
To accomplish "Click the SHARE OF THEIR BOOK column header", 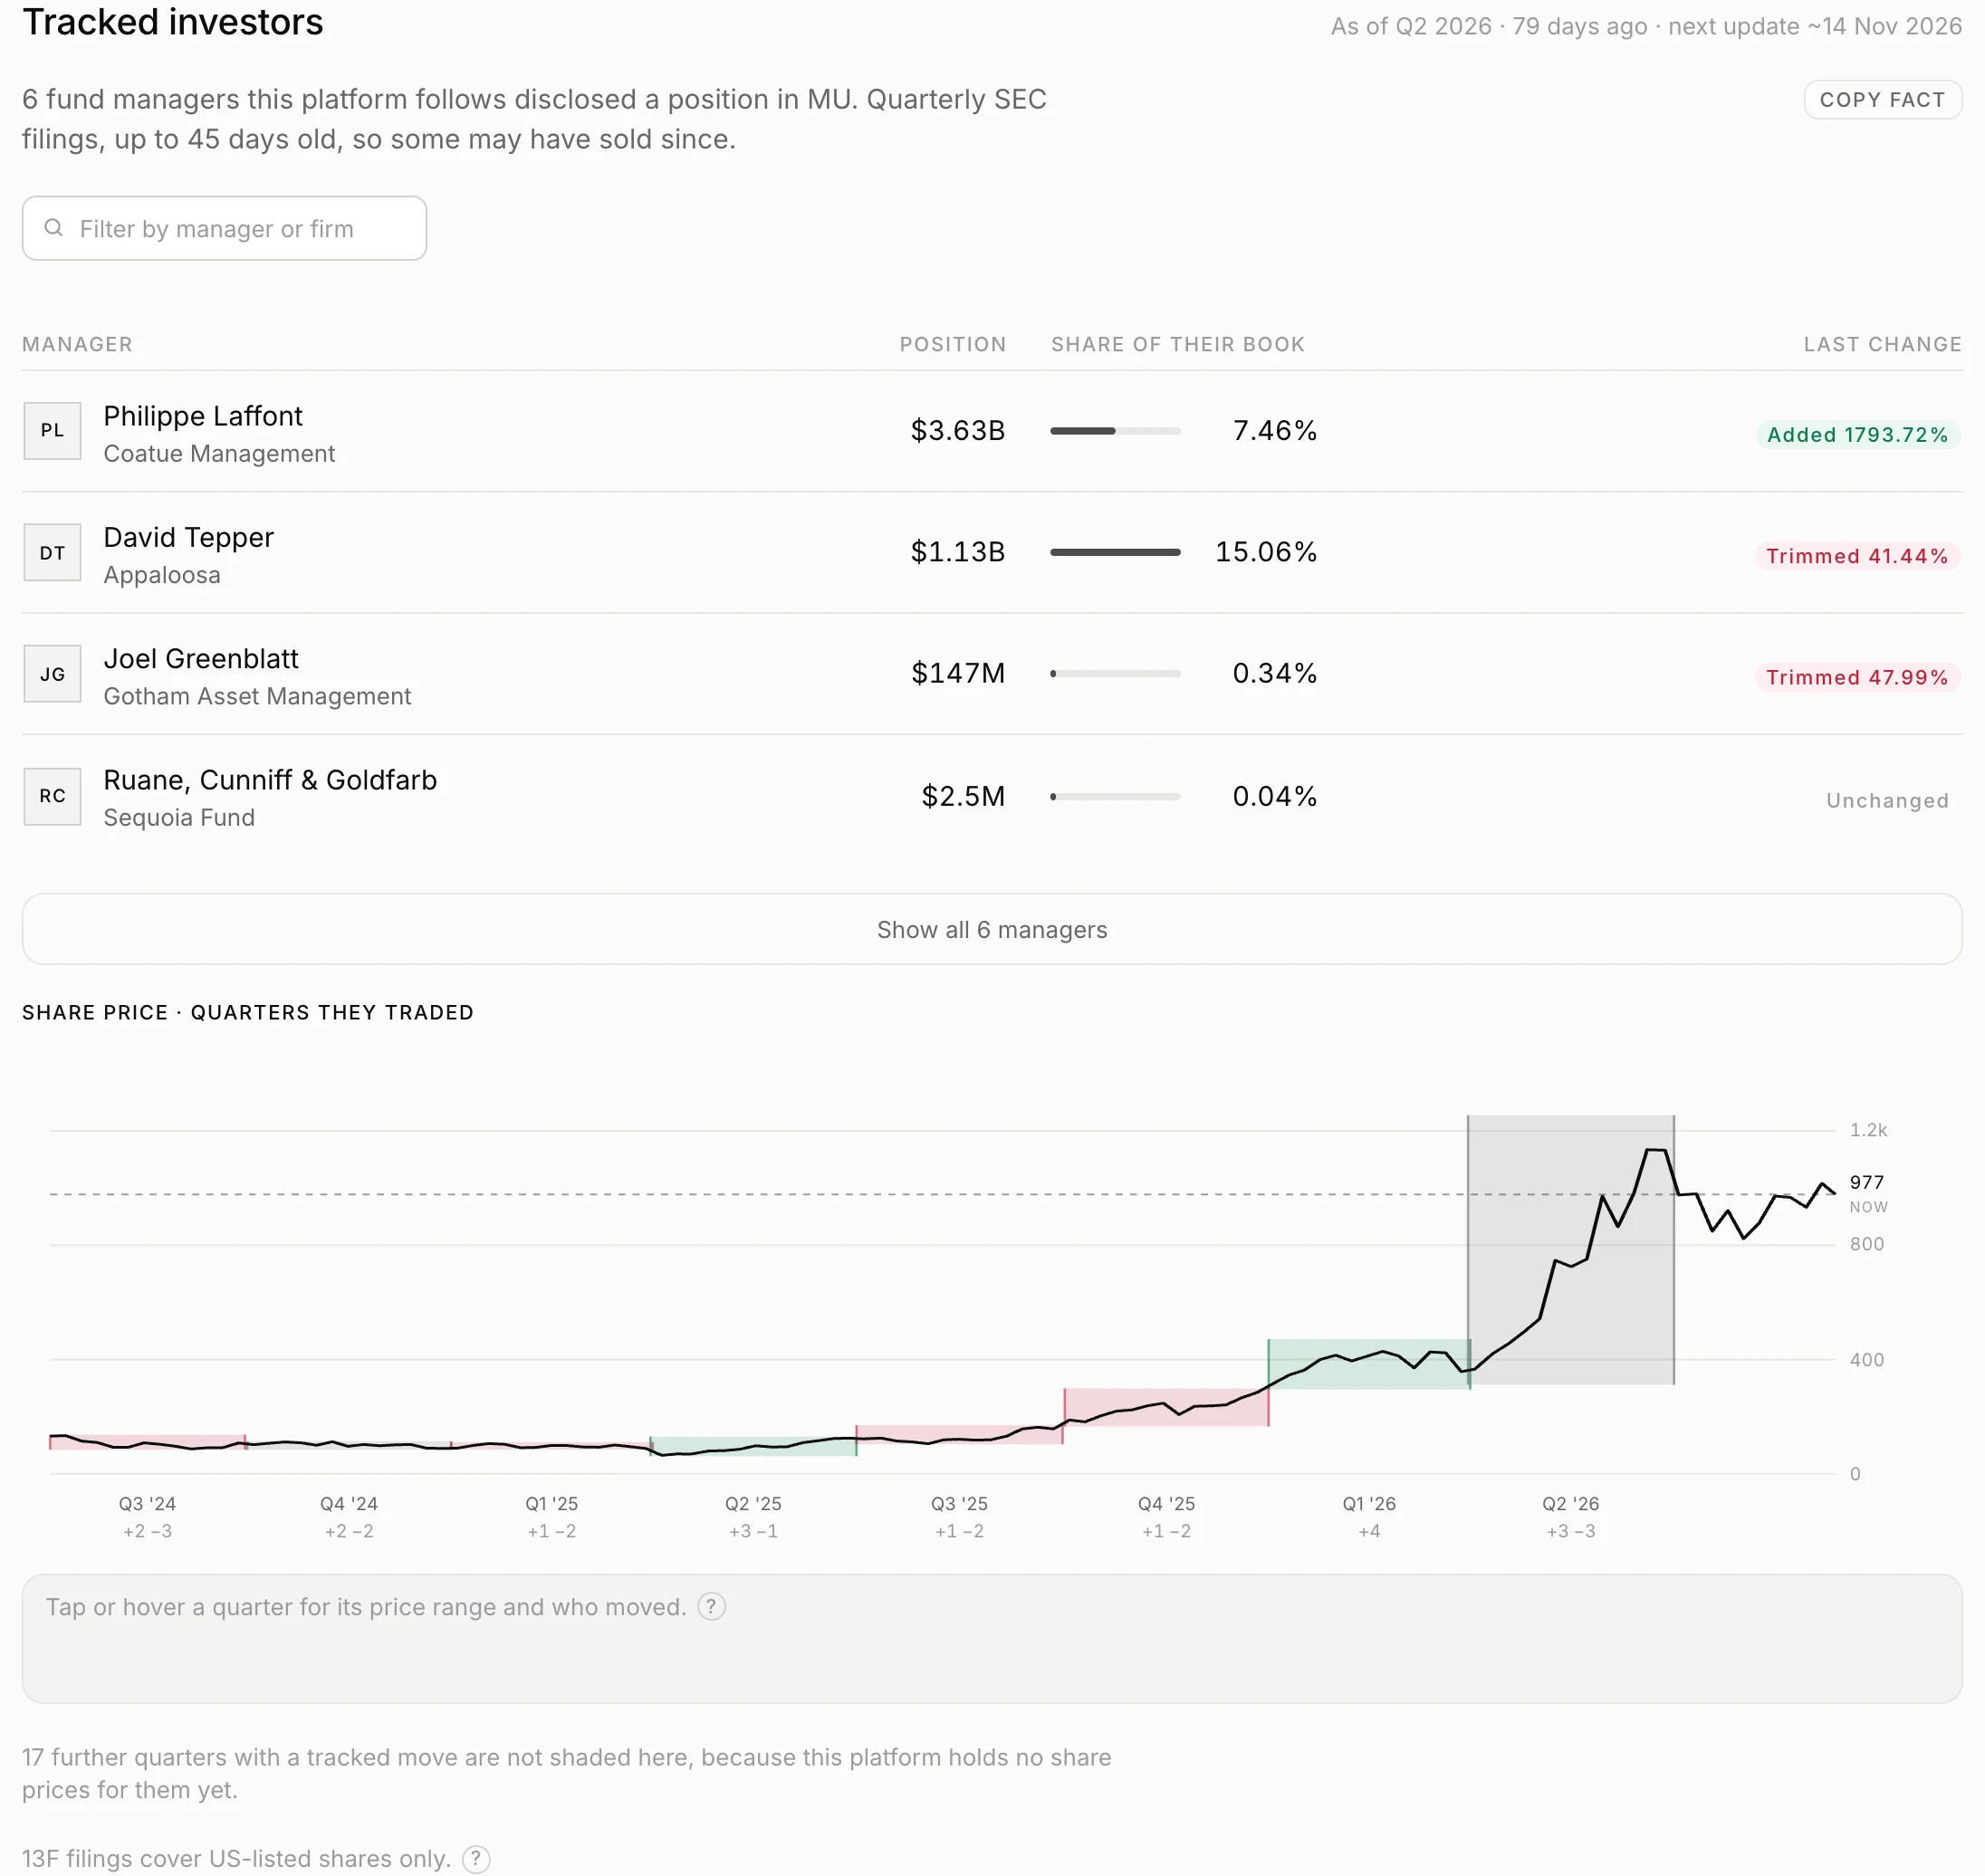I will [1177, 344].
